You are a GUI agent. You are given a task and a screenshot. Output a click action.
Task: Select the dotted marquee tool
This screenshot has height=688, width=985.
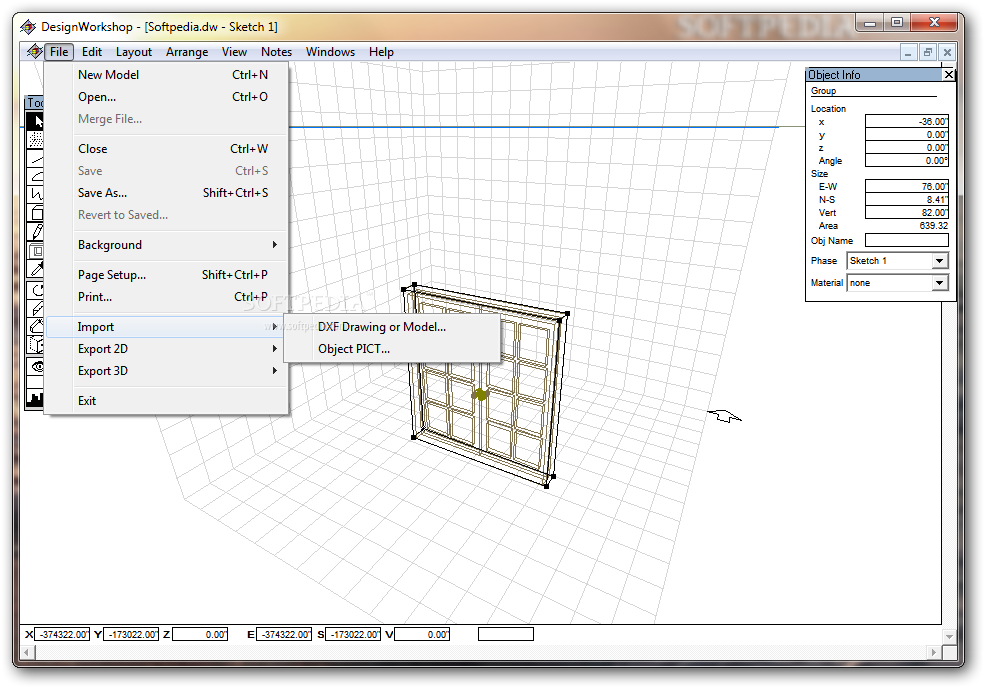point(36,139)
